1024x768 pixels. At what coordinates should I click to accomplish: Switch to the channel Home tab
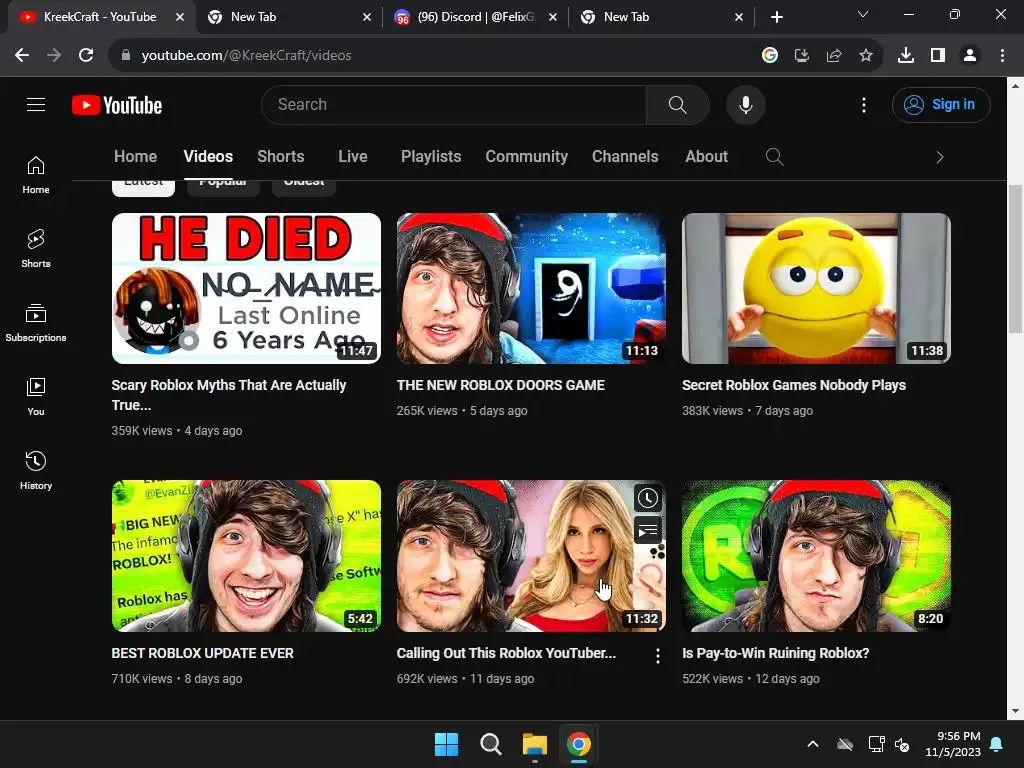click(x=135, y=157)
